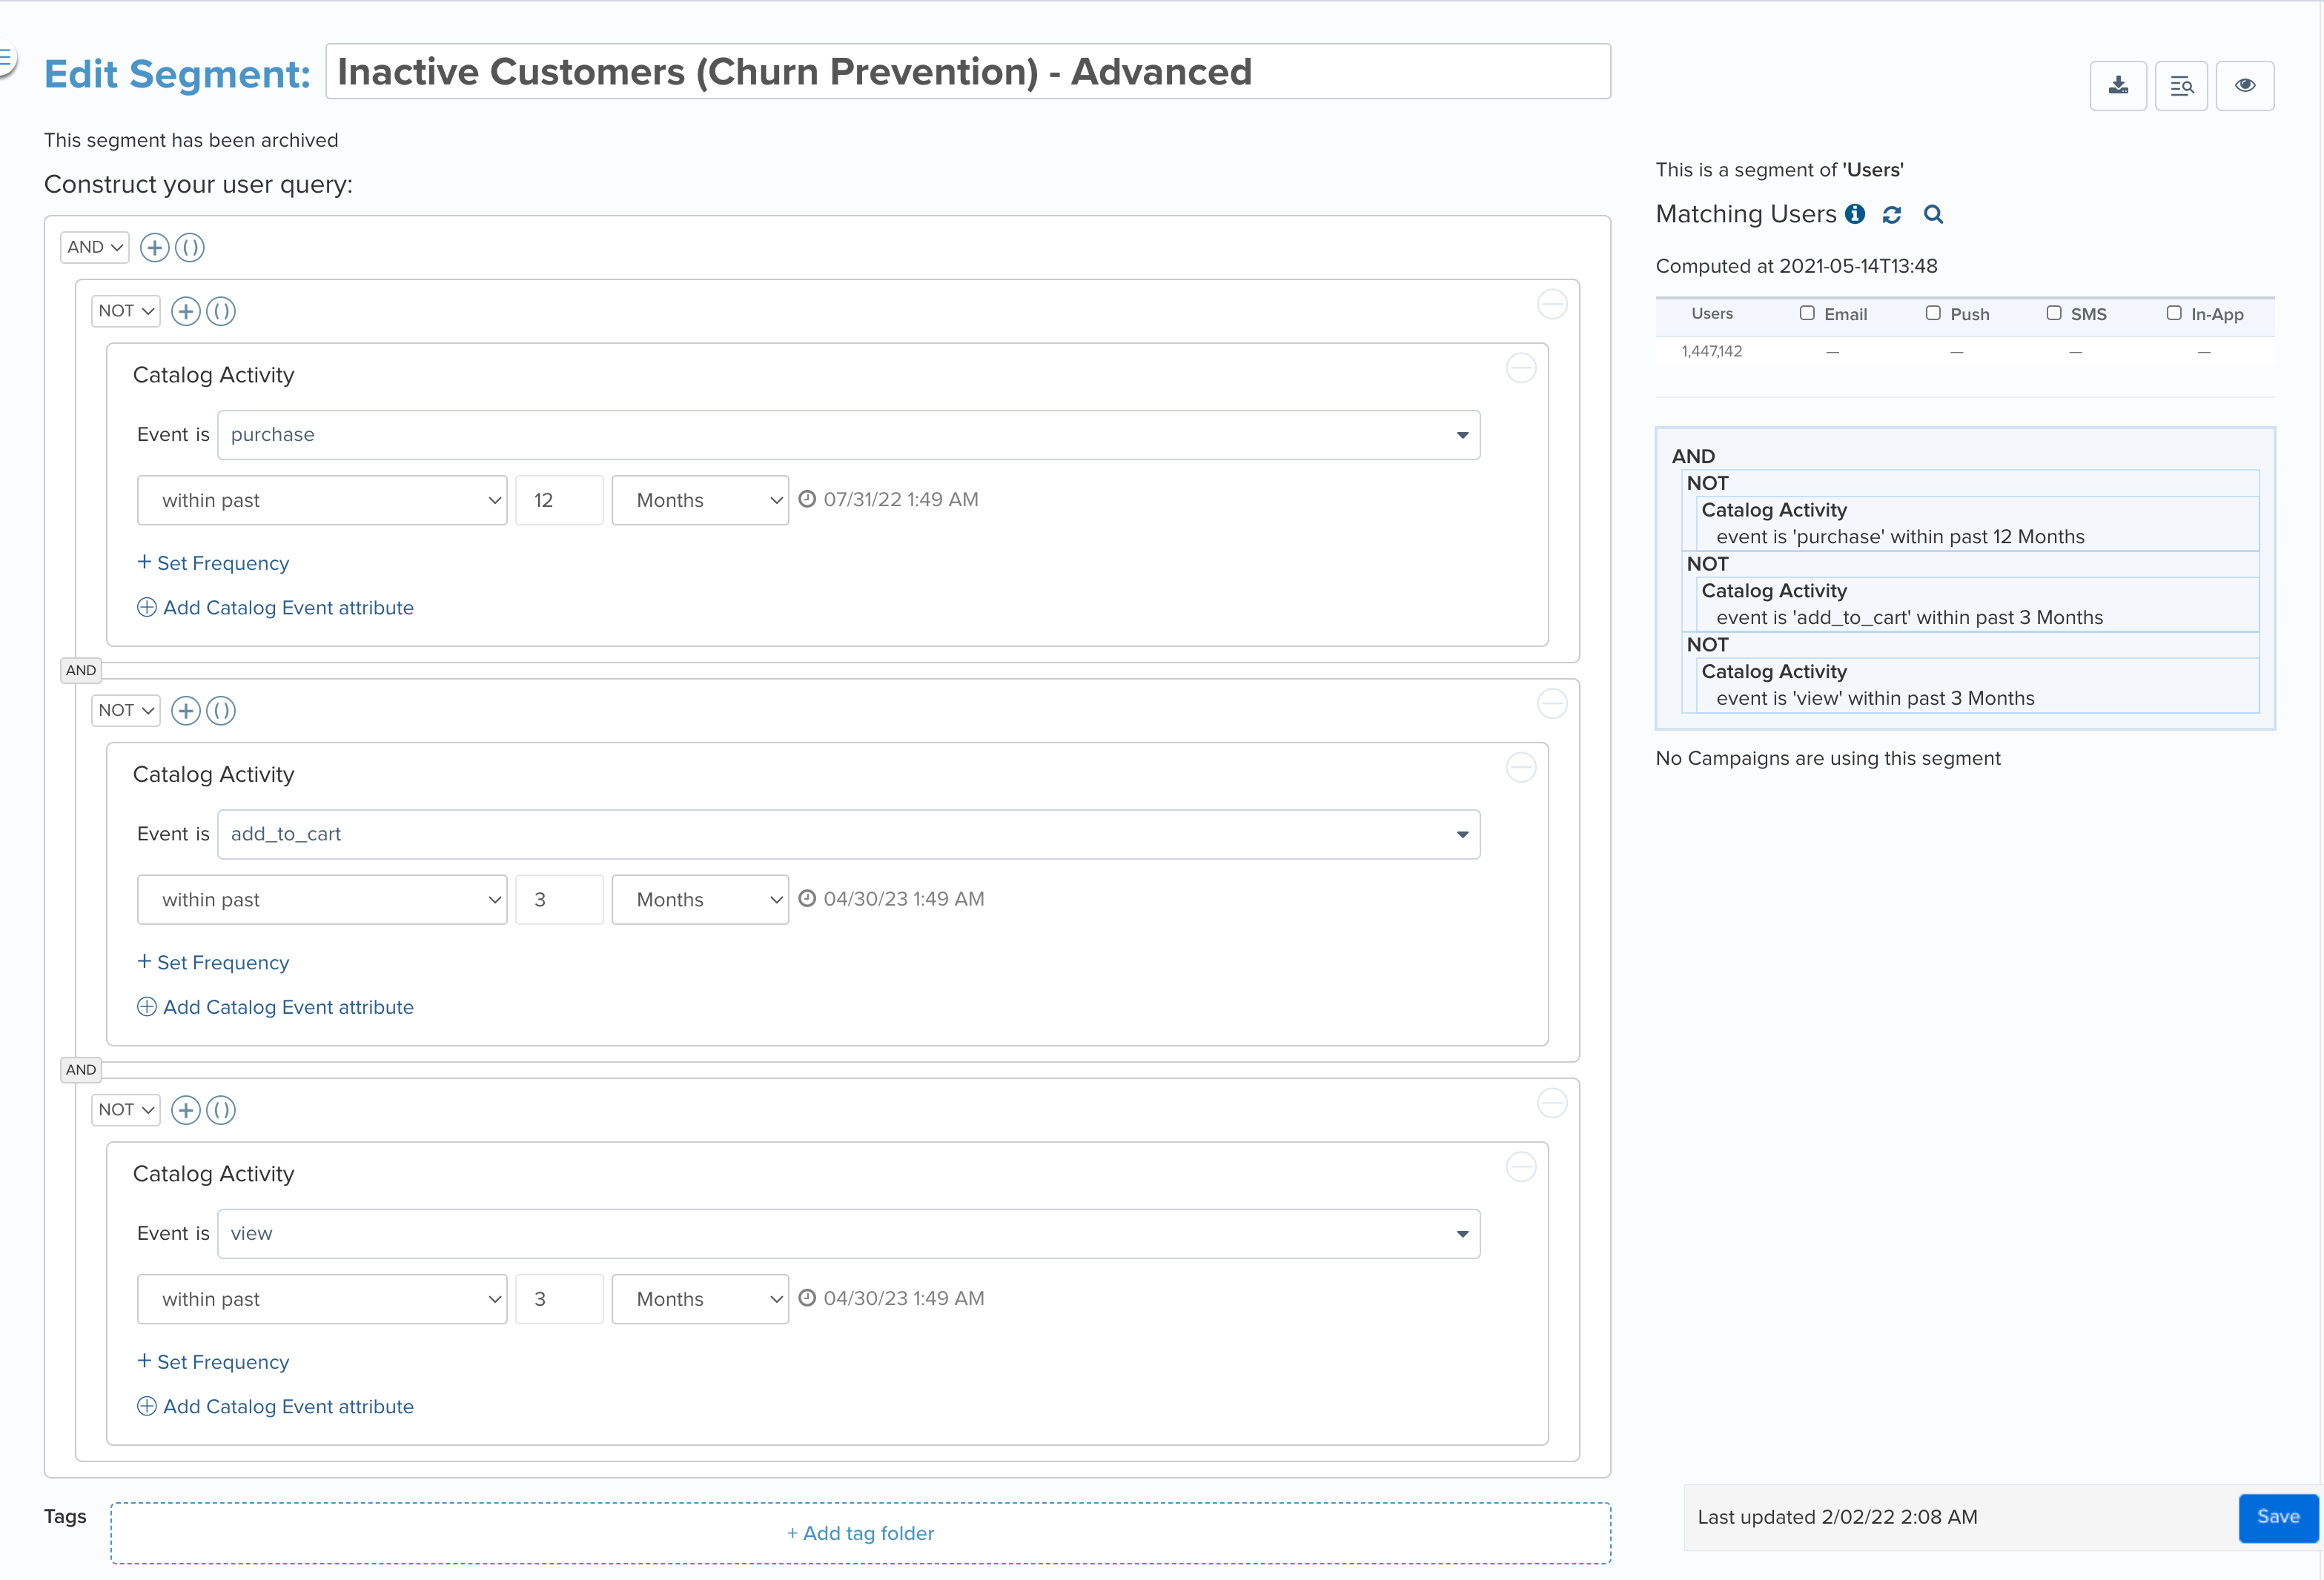Click summary text 'view' within past 3 Months
The height and width of the screenshot is (1580, 2324).
pyautogui.click(x=1875, y=699)
